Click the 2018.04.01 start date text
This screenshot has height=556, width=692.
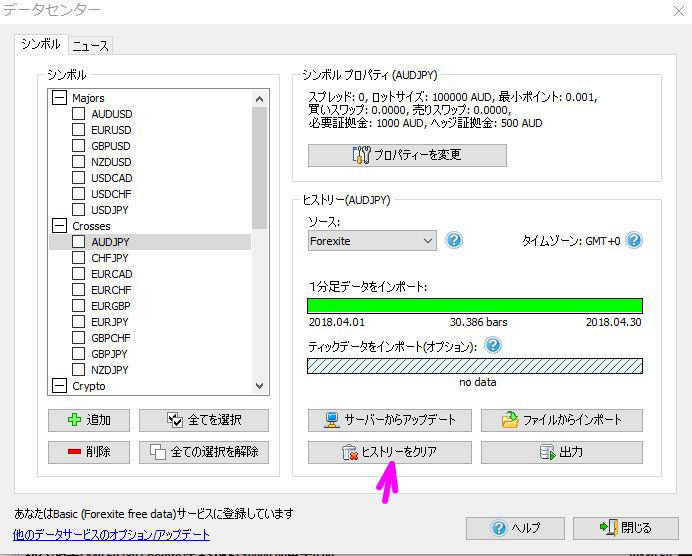click(337, 322)
